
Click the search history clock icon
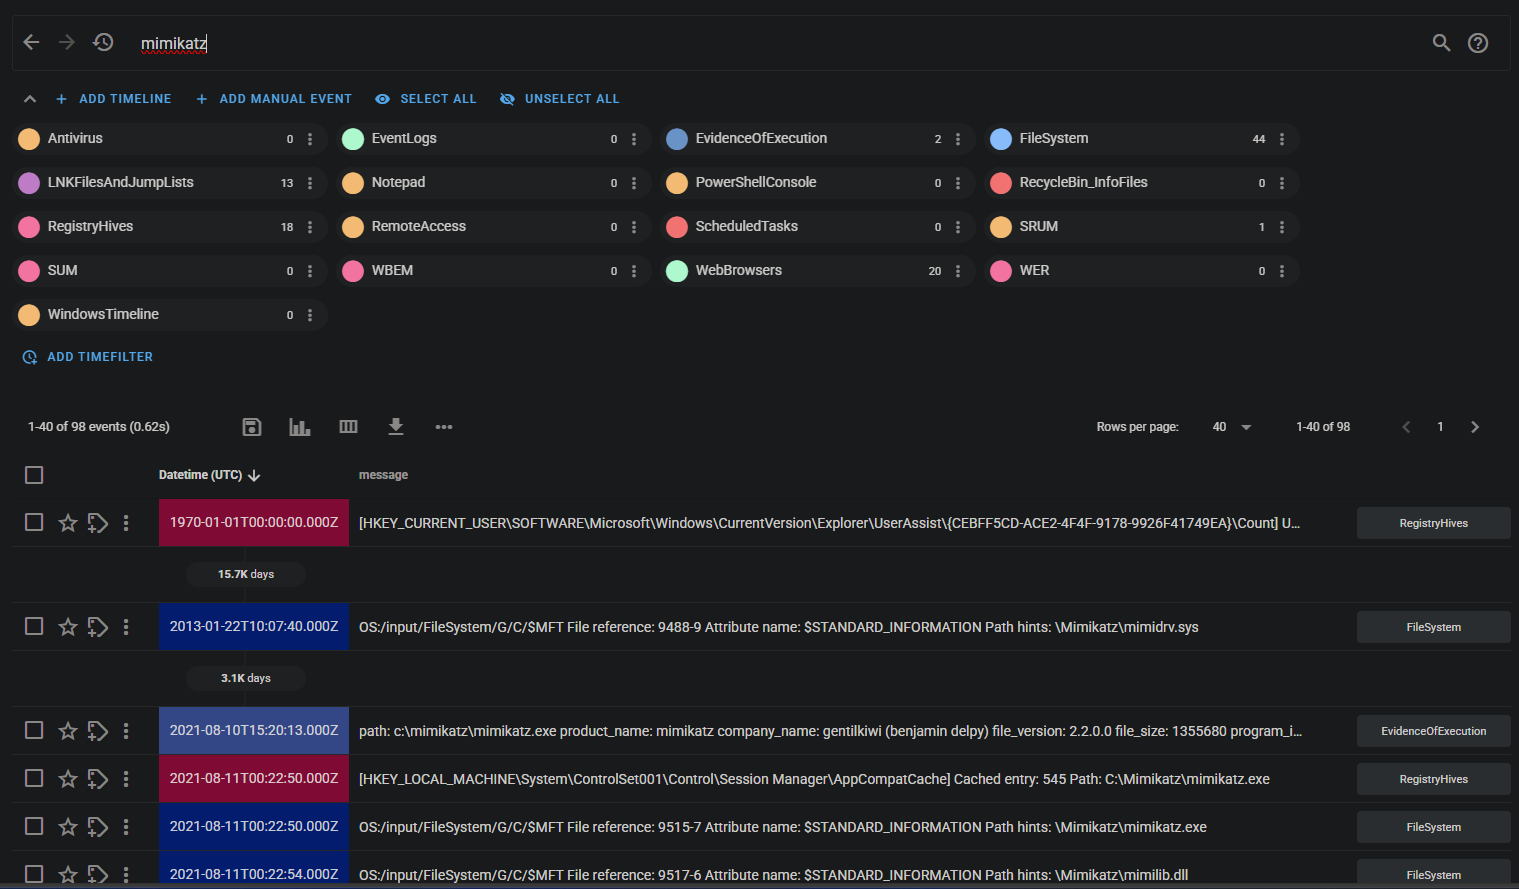click(x=103, y=42)
